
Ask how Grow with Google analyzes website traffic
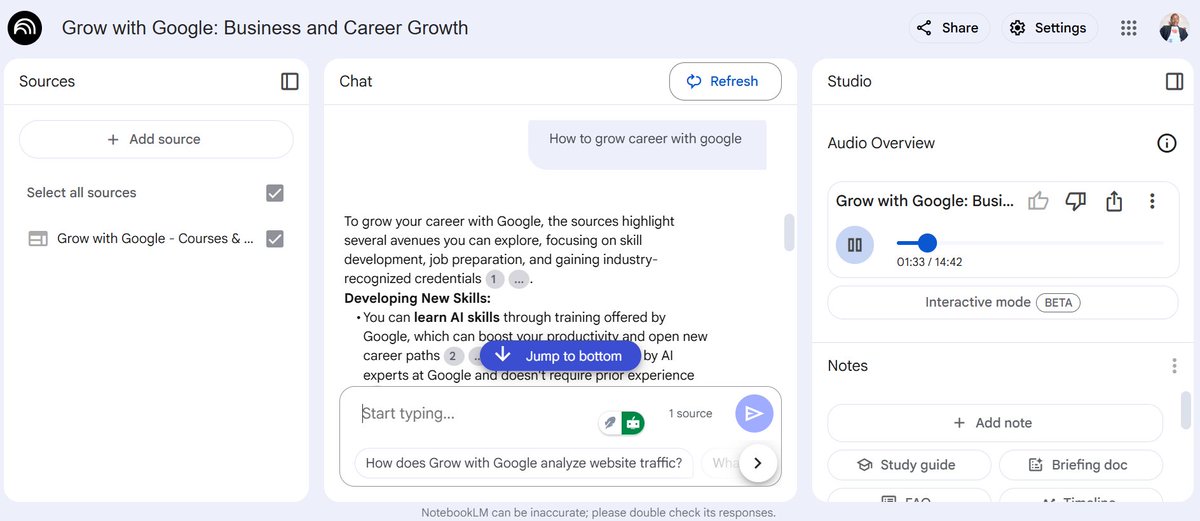coord(524,463)
